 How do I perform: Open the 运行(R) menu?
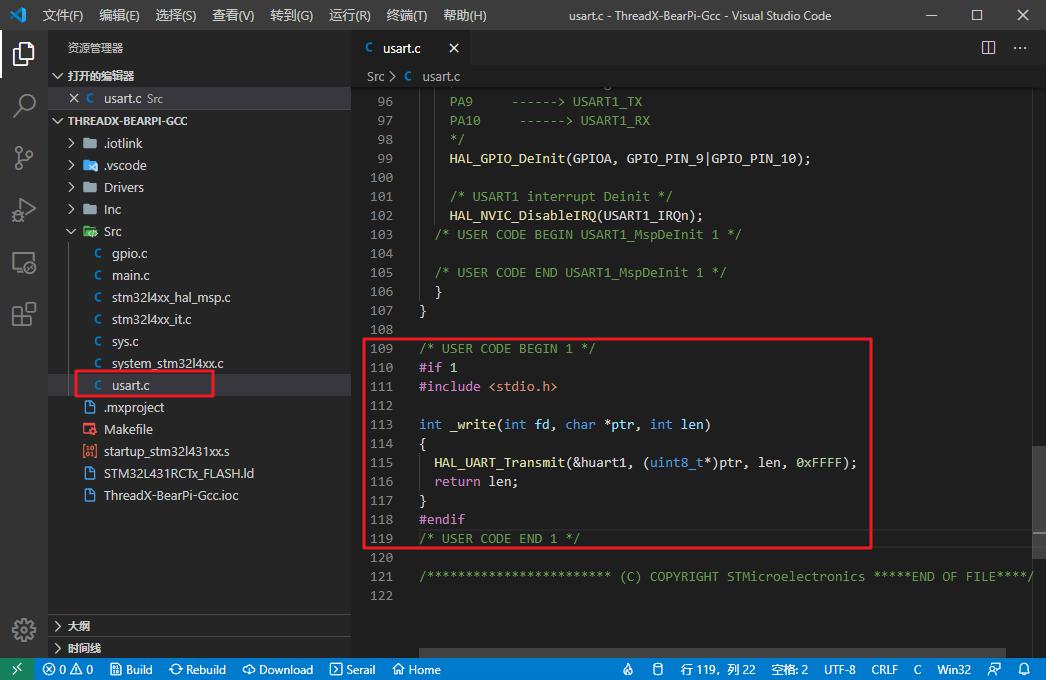[350, 15]
